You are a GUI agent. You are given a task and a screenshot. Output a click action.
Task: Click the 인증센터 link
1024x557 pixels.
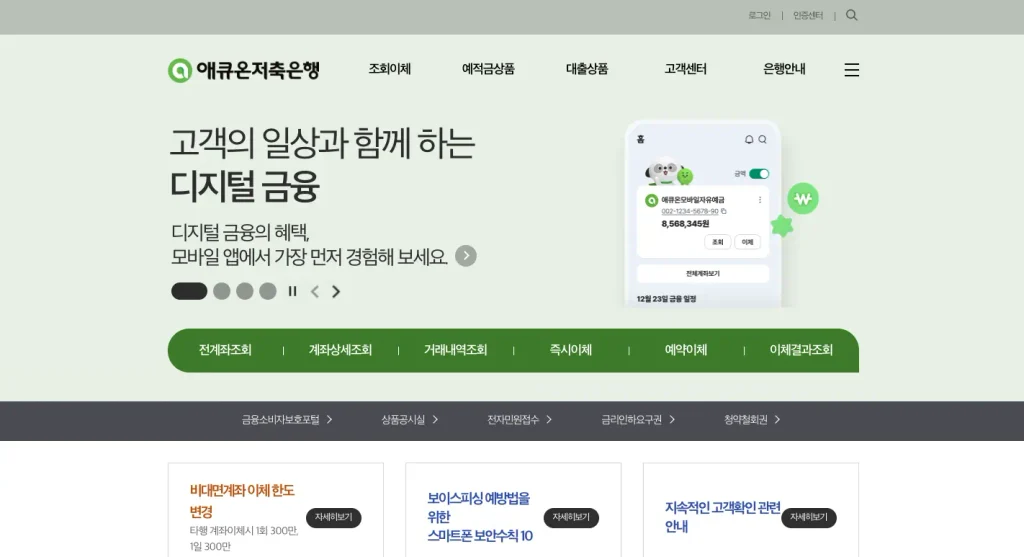808,15
